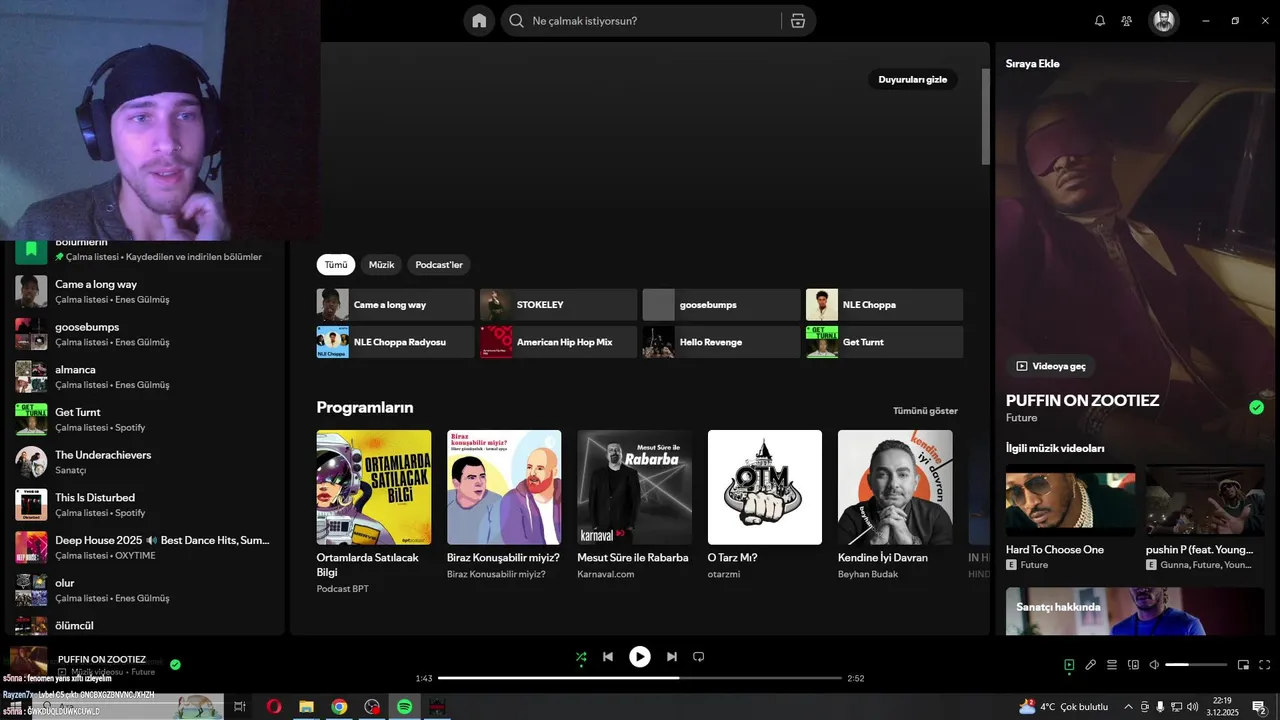Click the main view vertical scrollbar
1280x720 pixels.
coord(985,118)
